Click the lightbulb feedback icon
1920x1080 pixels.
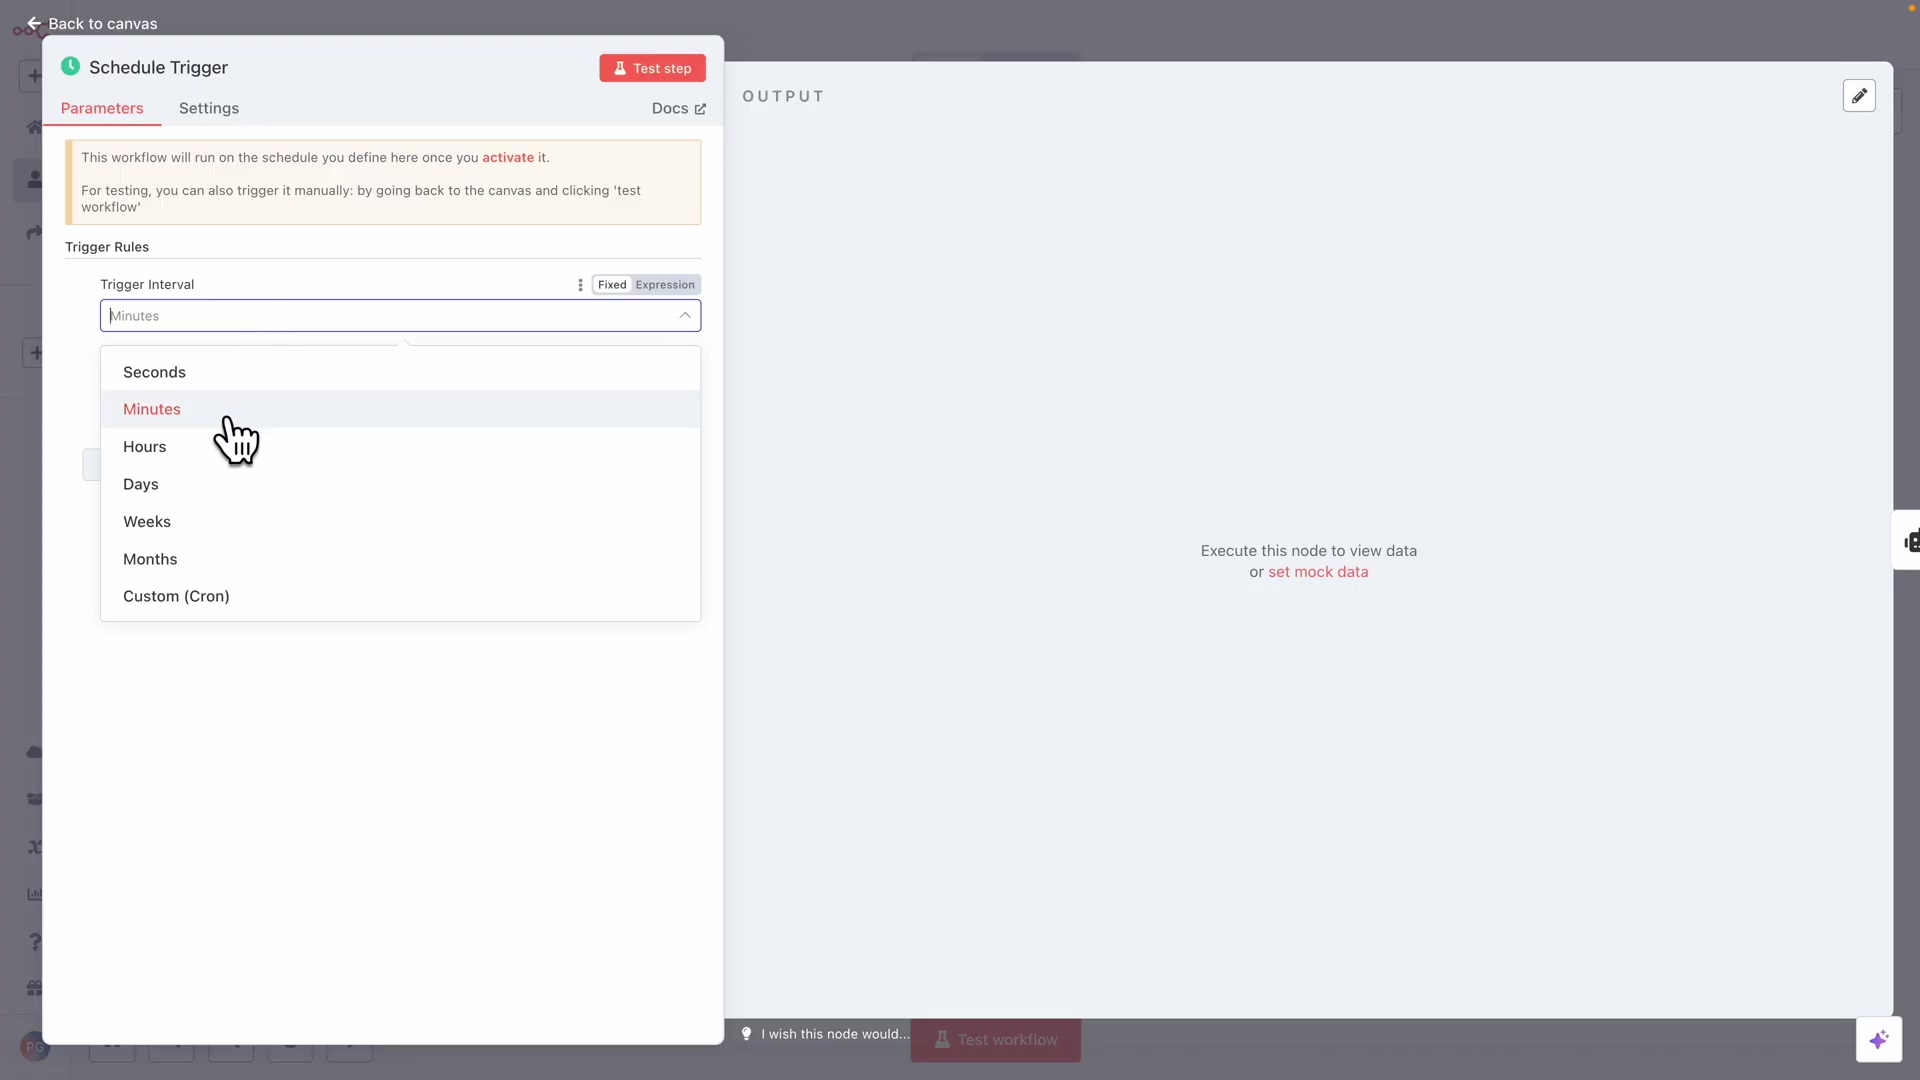(x=746, y=1034)
